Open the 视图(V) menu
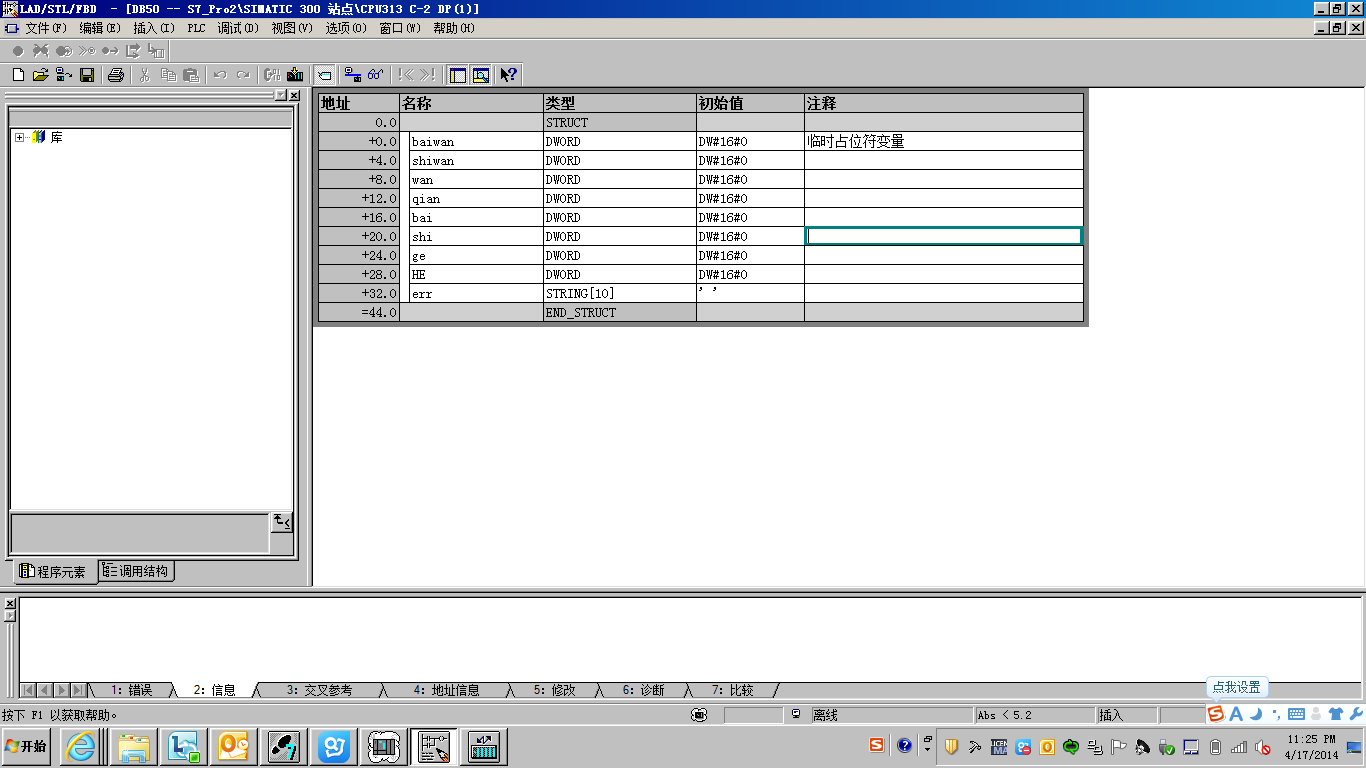 (x=292, y=28)
